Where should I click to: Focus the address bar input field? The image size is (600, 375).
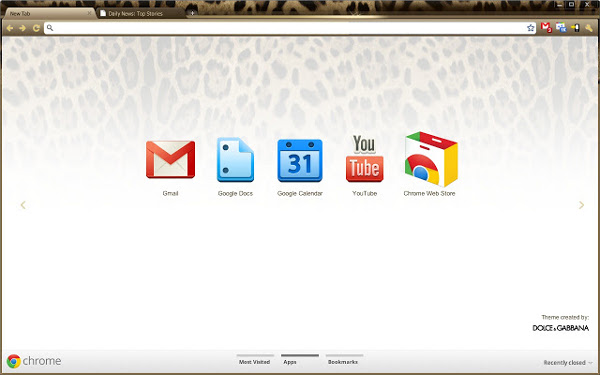pyautogui.click(x=290, y=28)
